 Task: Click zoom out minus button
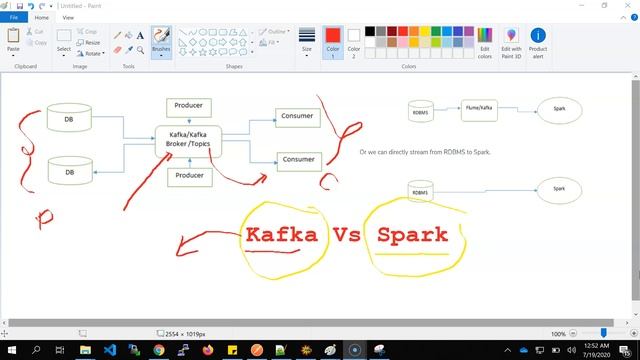click(573, 333)
